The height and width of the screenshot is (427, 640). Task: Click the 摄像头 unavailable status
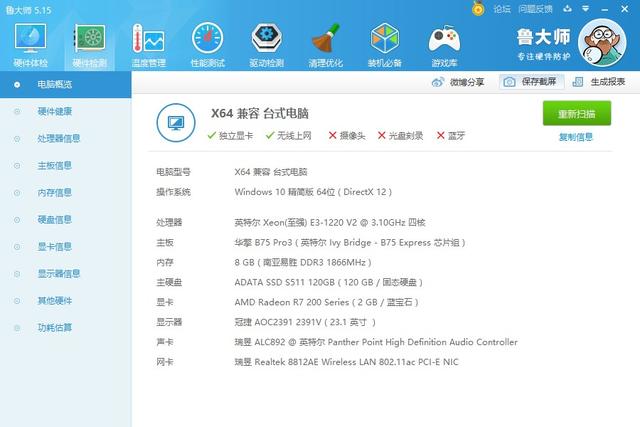347,136
